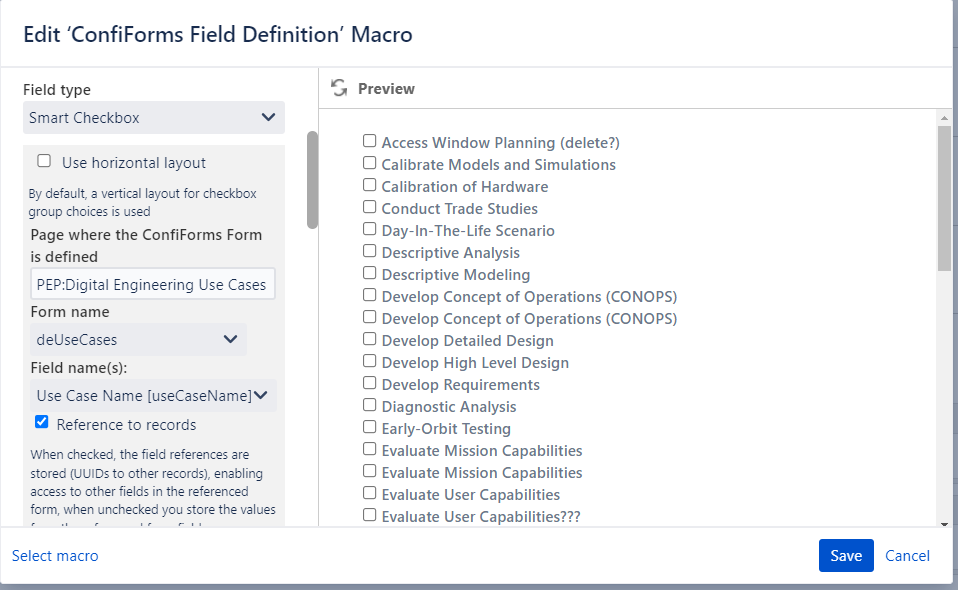Check Calibrate Models and Simulations
The height and width of the screenshot is (590, 958).
point(369,164)
